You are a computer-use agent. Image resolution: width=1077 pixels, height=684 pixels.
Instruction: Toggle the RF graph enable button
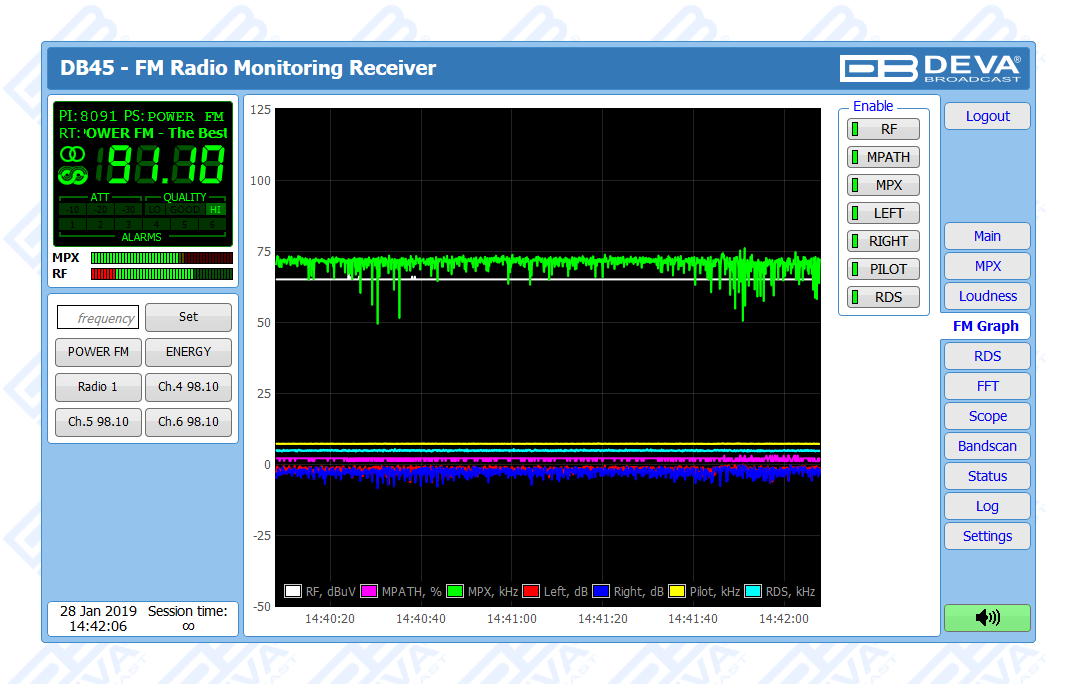883,129
